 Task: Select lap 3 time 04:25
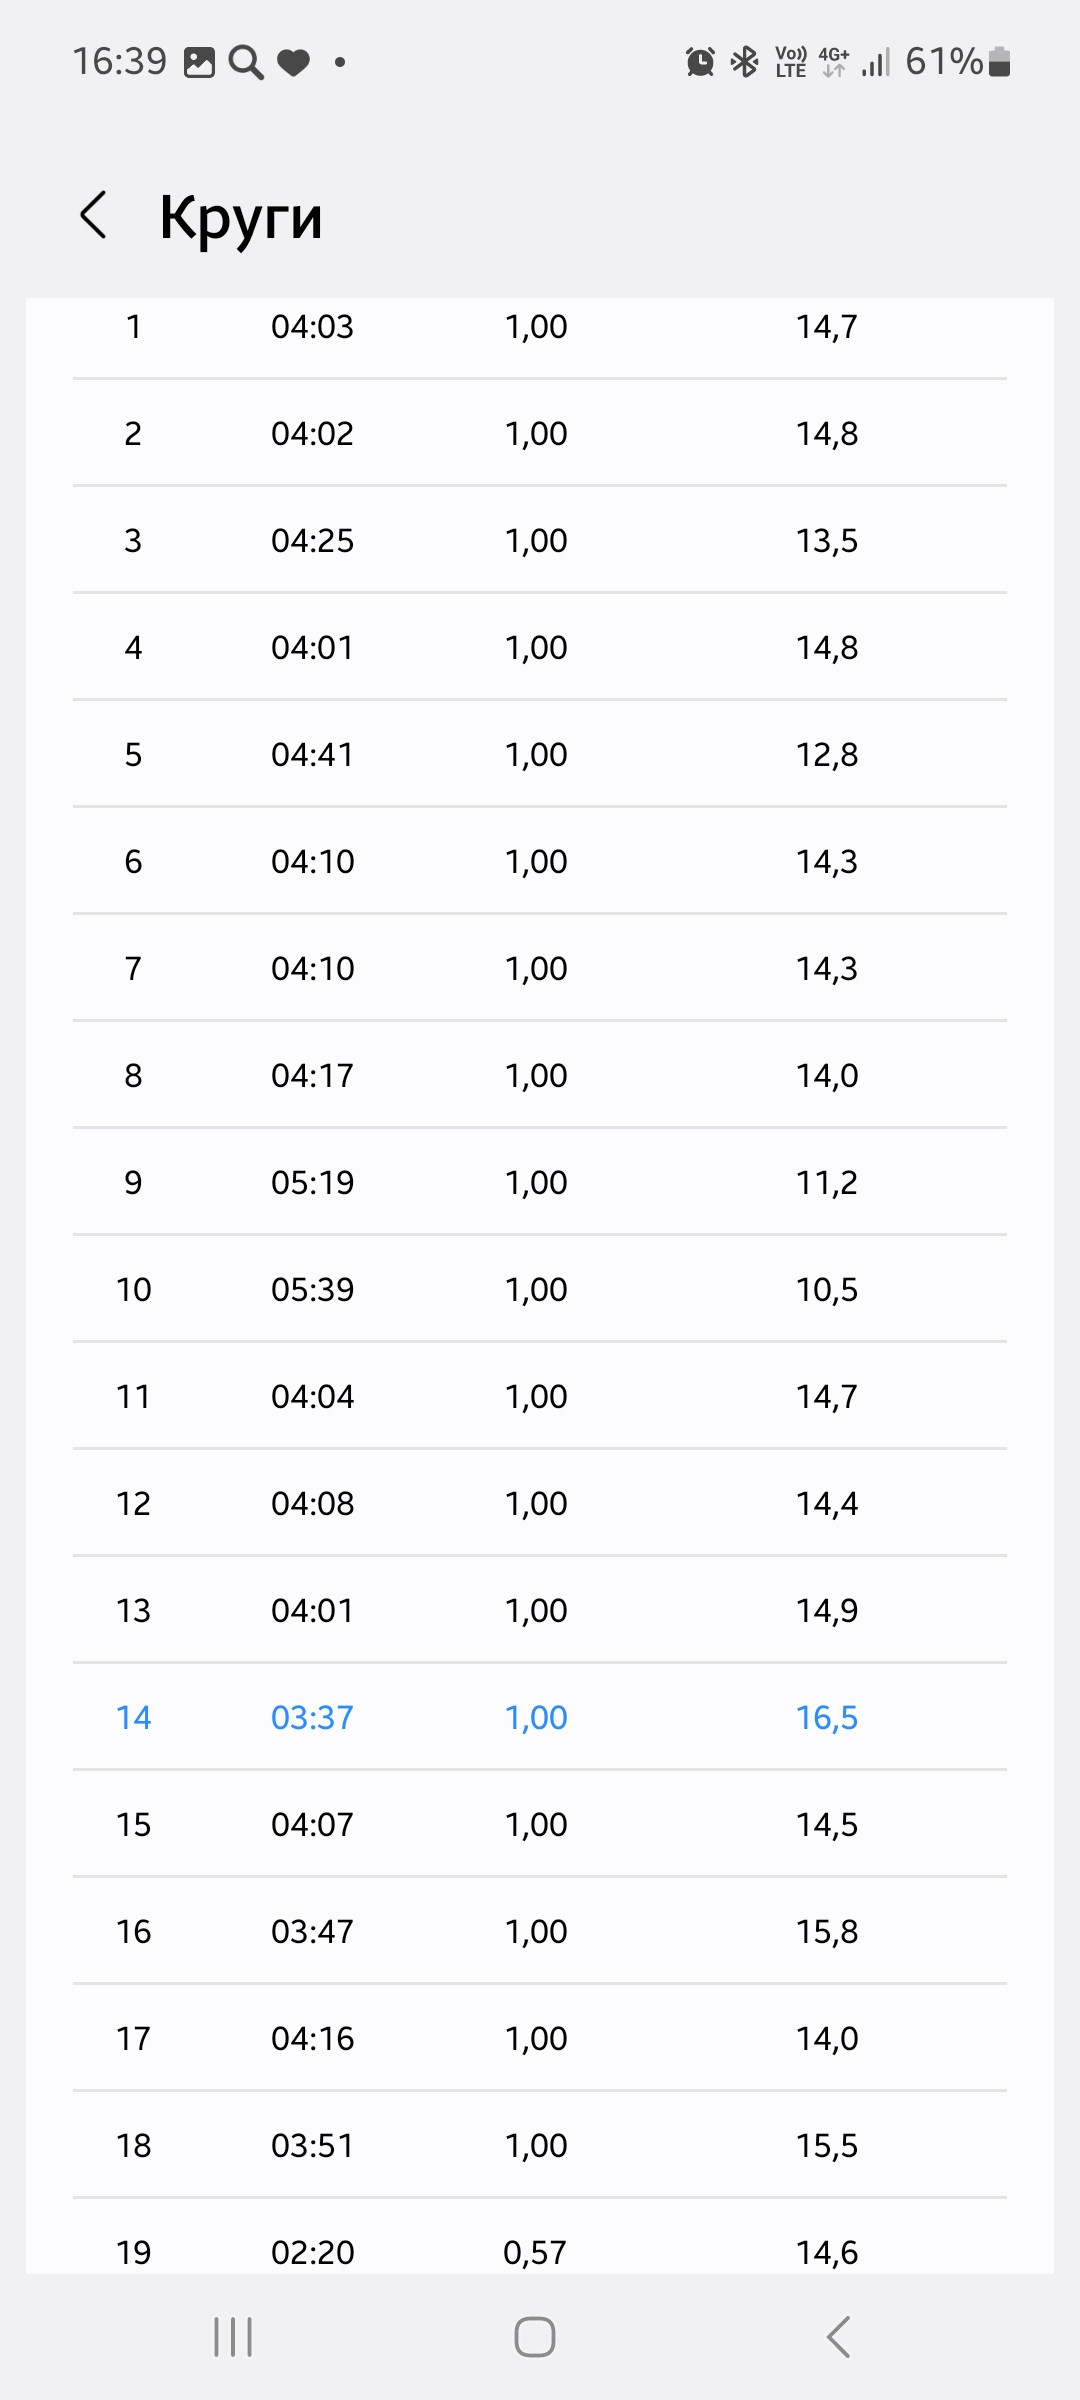click(313, 540)
